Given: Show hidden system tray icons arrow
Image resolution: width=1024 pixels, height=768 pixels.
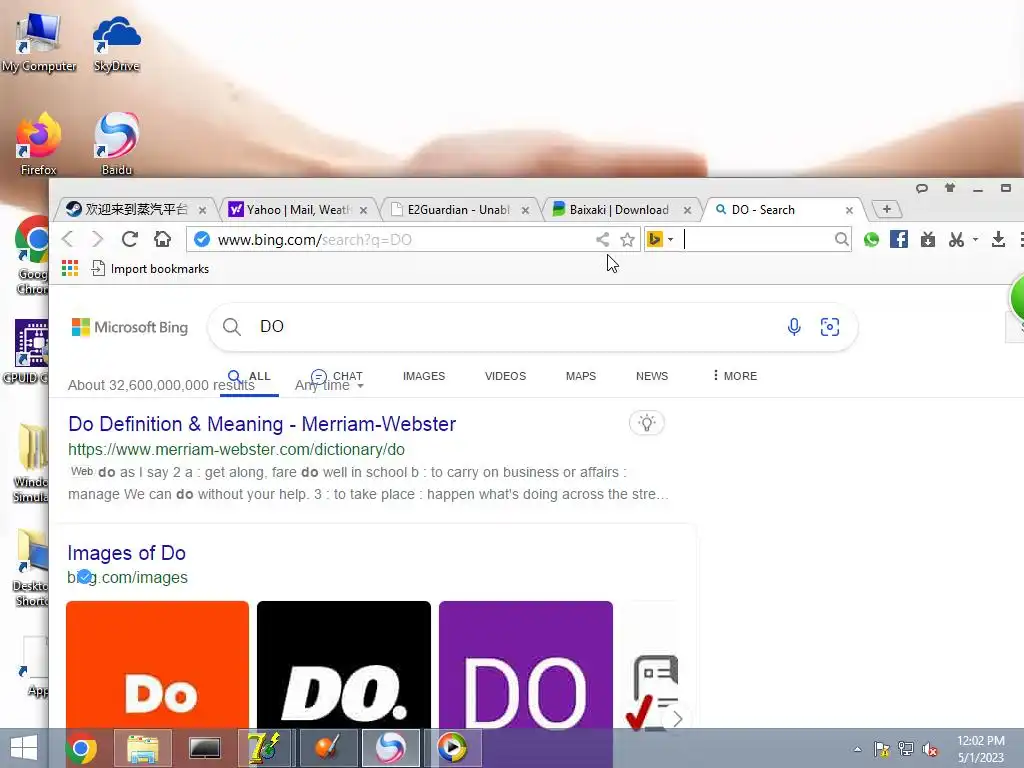Looking at the screenshot, I should tap(857, 749).
